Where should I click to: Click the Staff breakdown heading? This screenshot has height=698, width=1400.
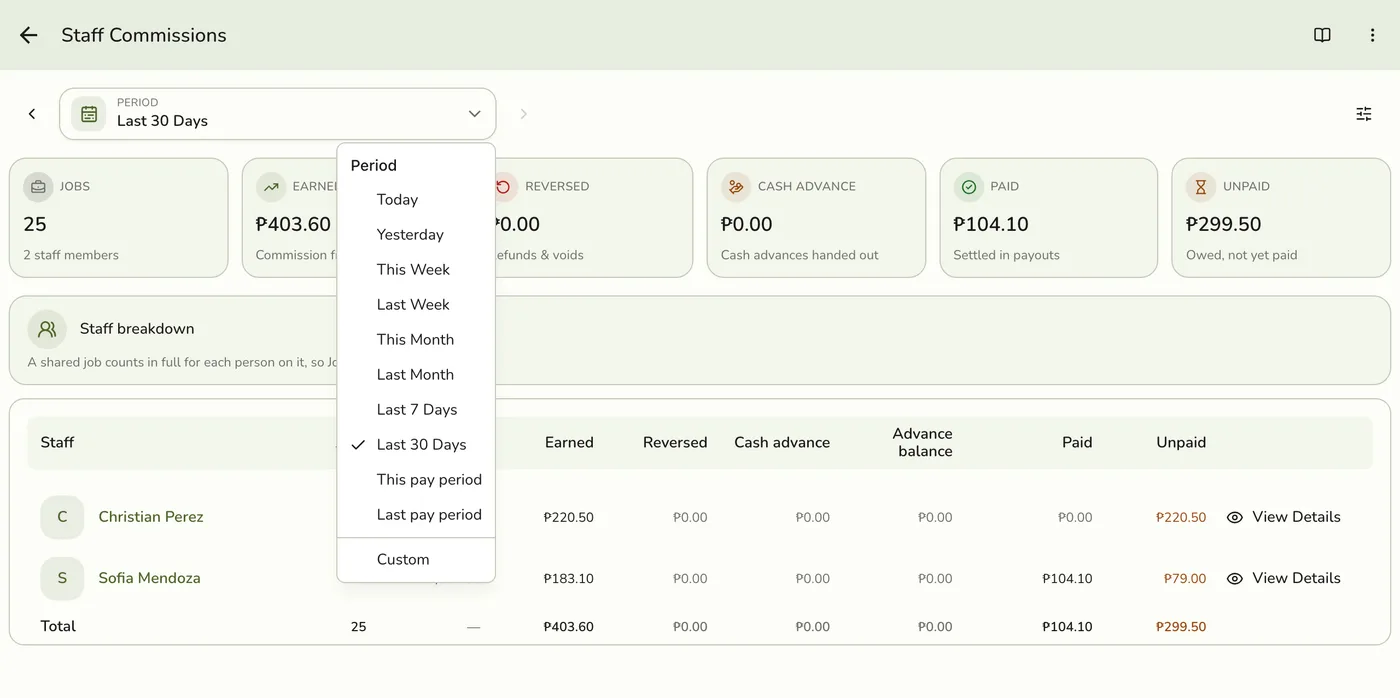point(137,329)
